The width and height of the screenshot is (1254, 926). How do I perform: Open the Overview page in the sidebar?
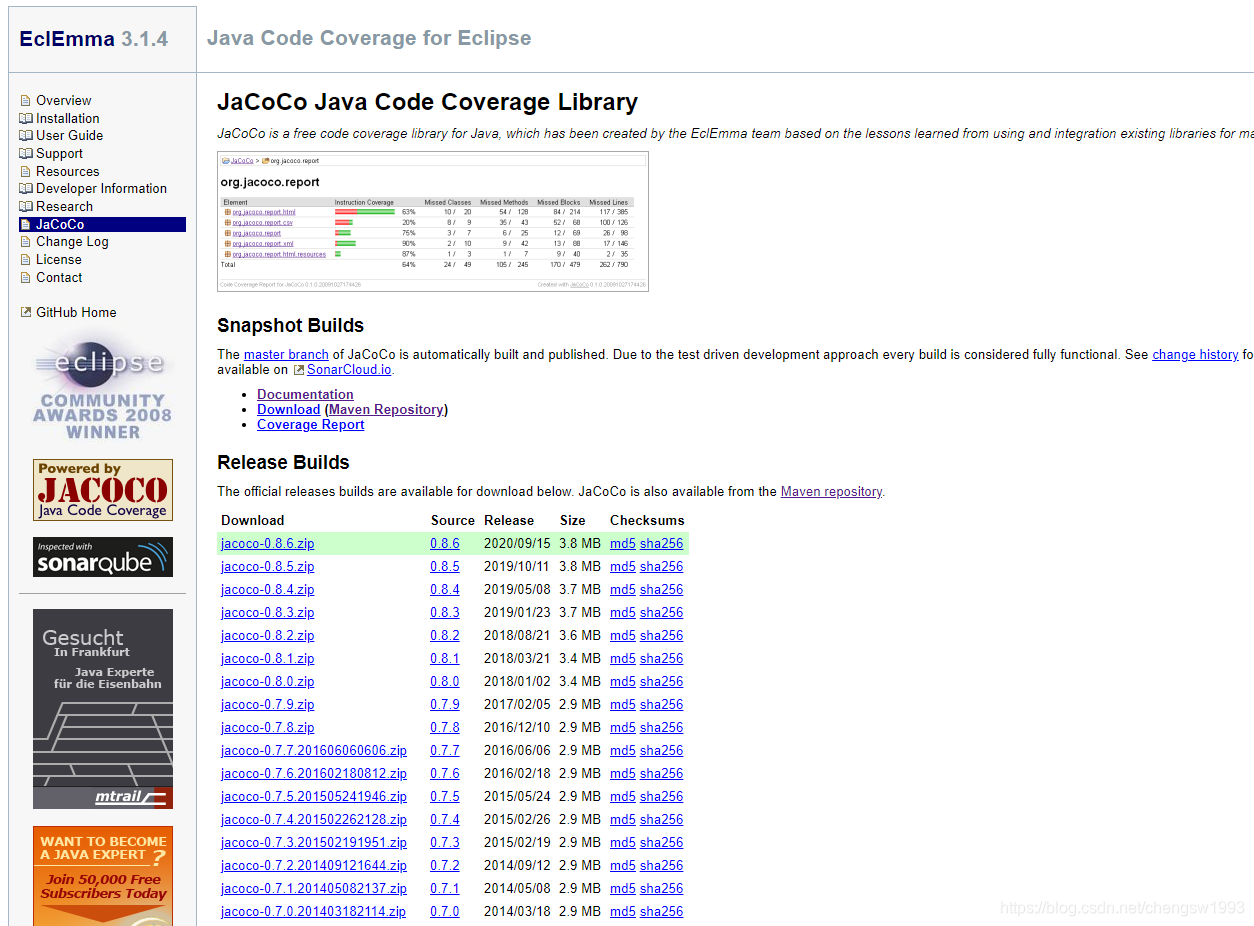pyautogui.click(x=63, y=100)
